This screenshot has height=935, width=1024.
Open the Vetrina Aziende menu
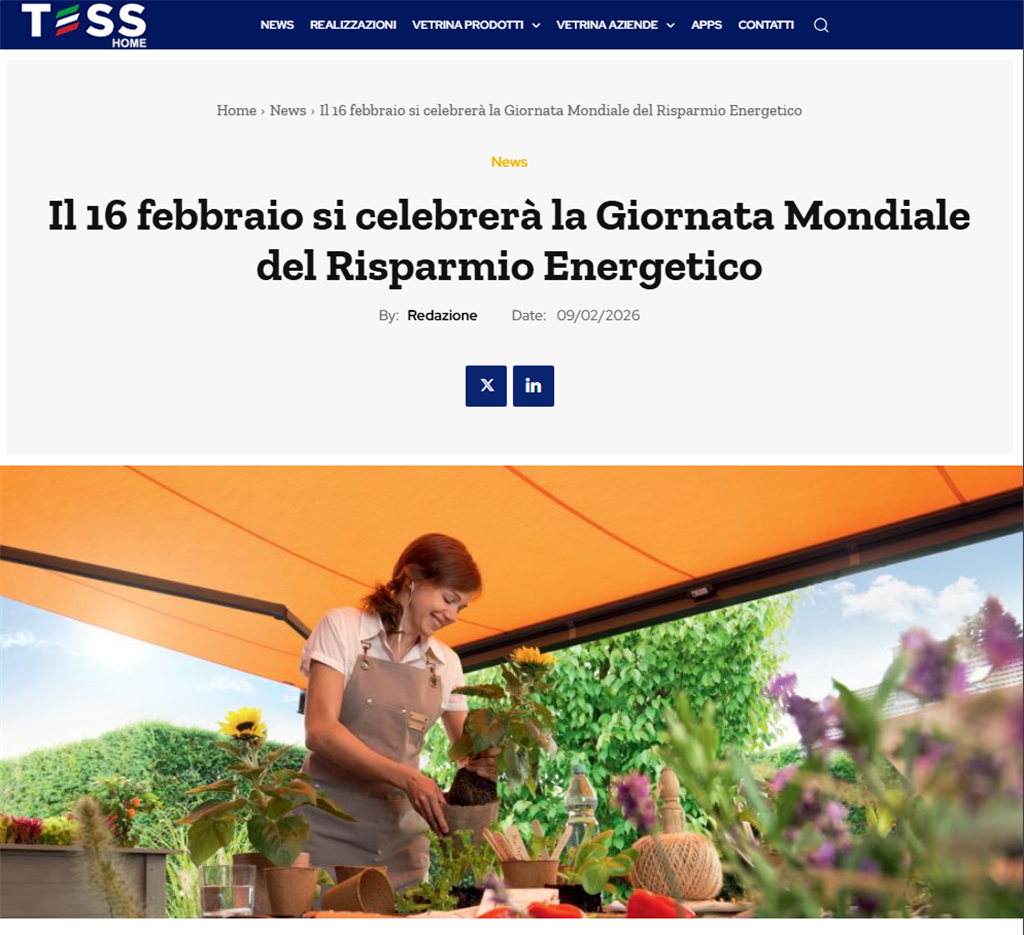coord(607,25)
